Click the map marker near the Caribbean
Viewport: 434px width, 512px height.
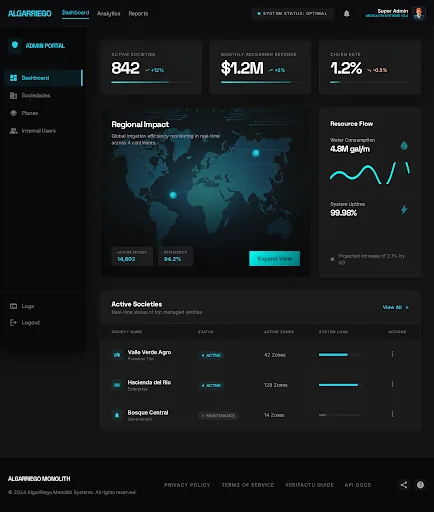tap(173, 195)
